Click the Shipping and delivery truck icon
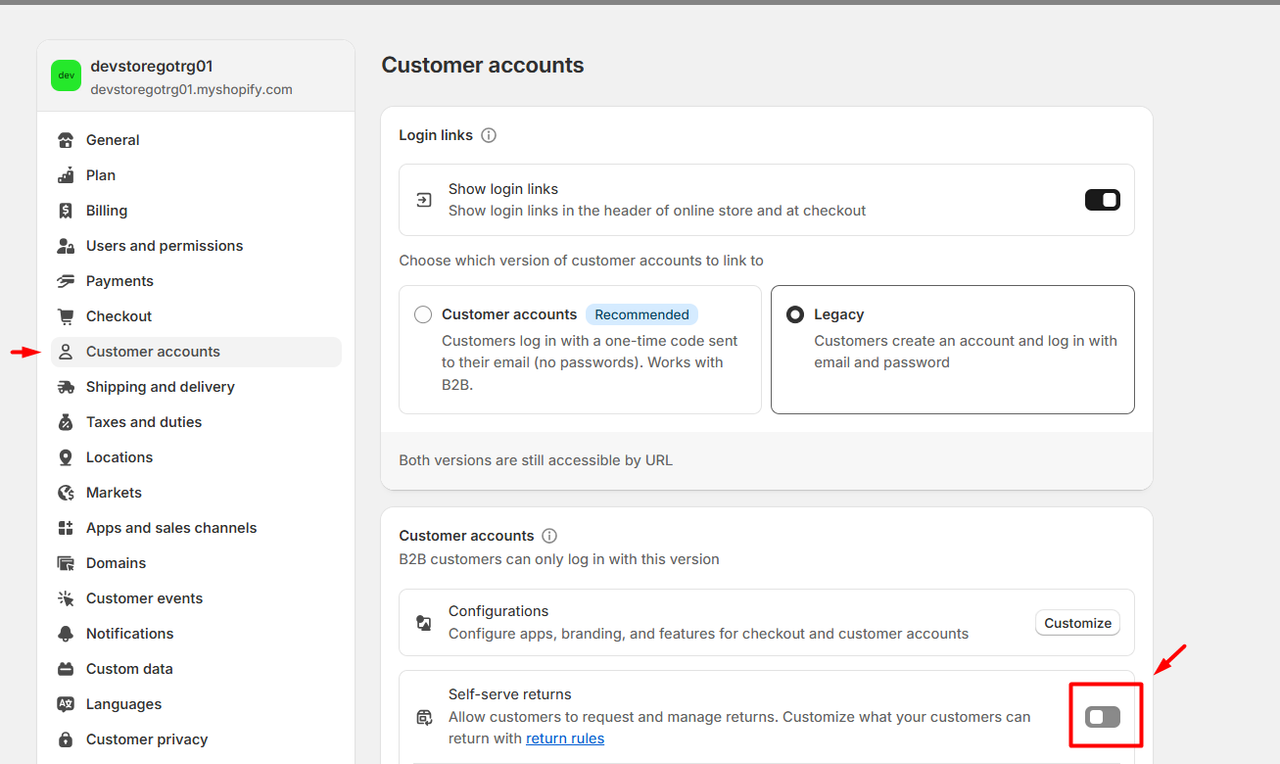The image size is (1280, 764). click(x=66, y=387)
